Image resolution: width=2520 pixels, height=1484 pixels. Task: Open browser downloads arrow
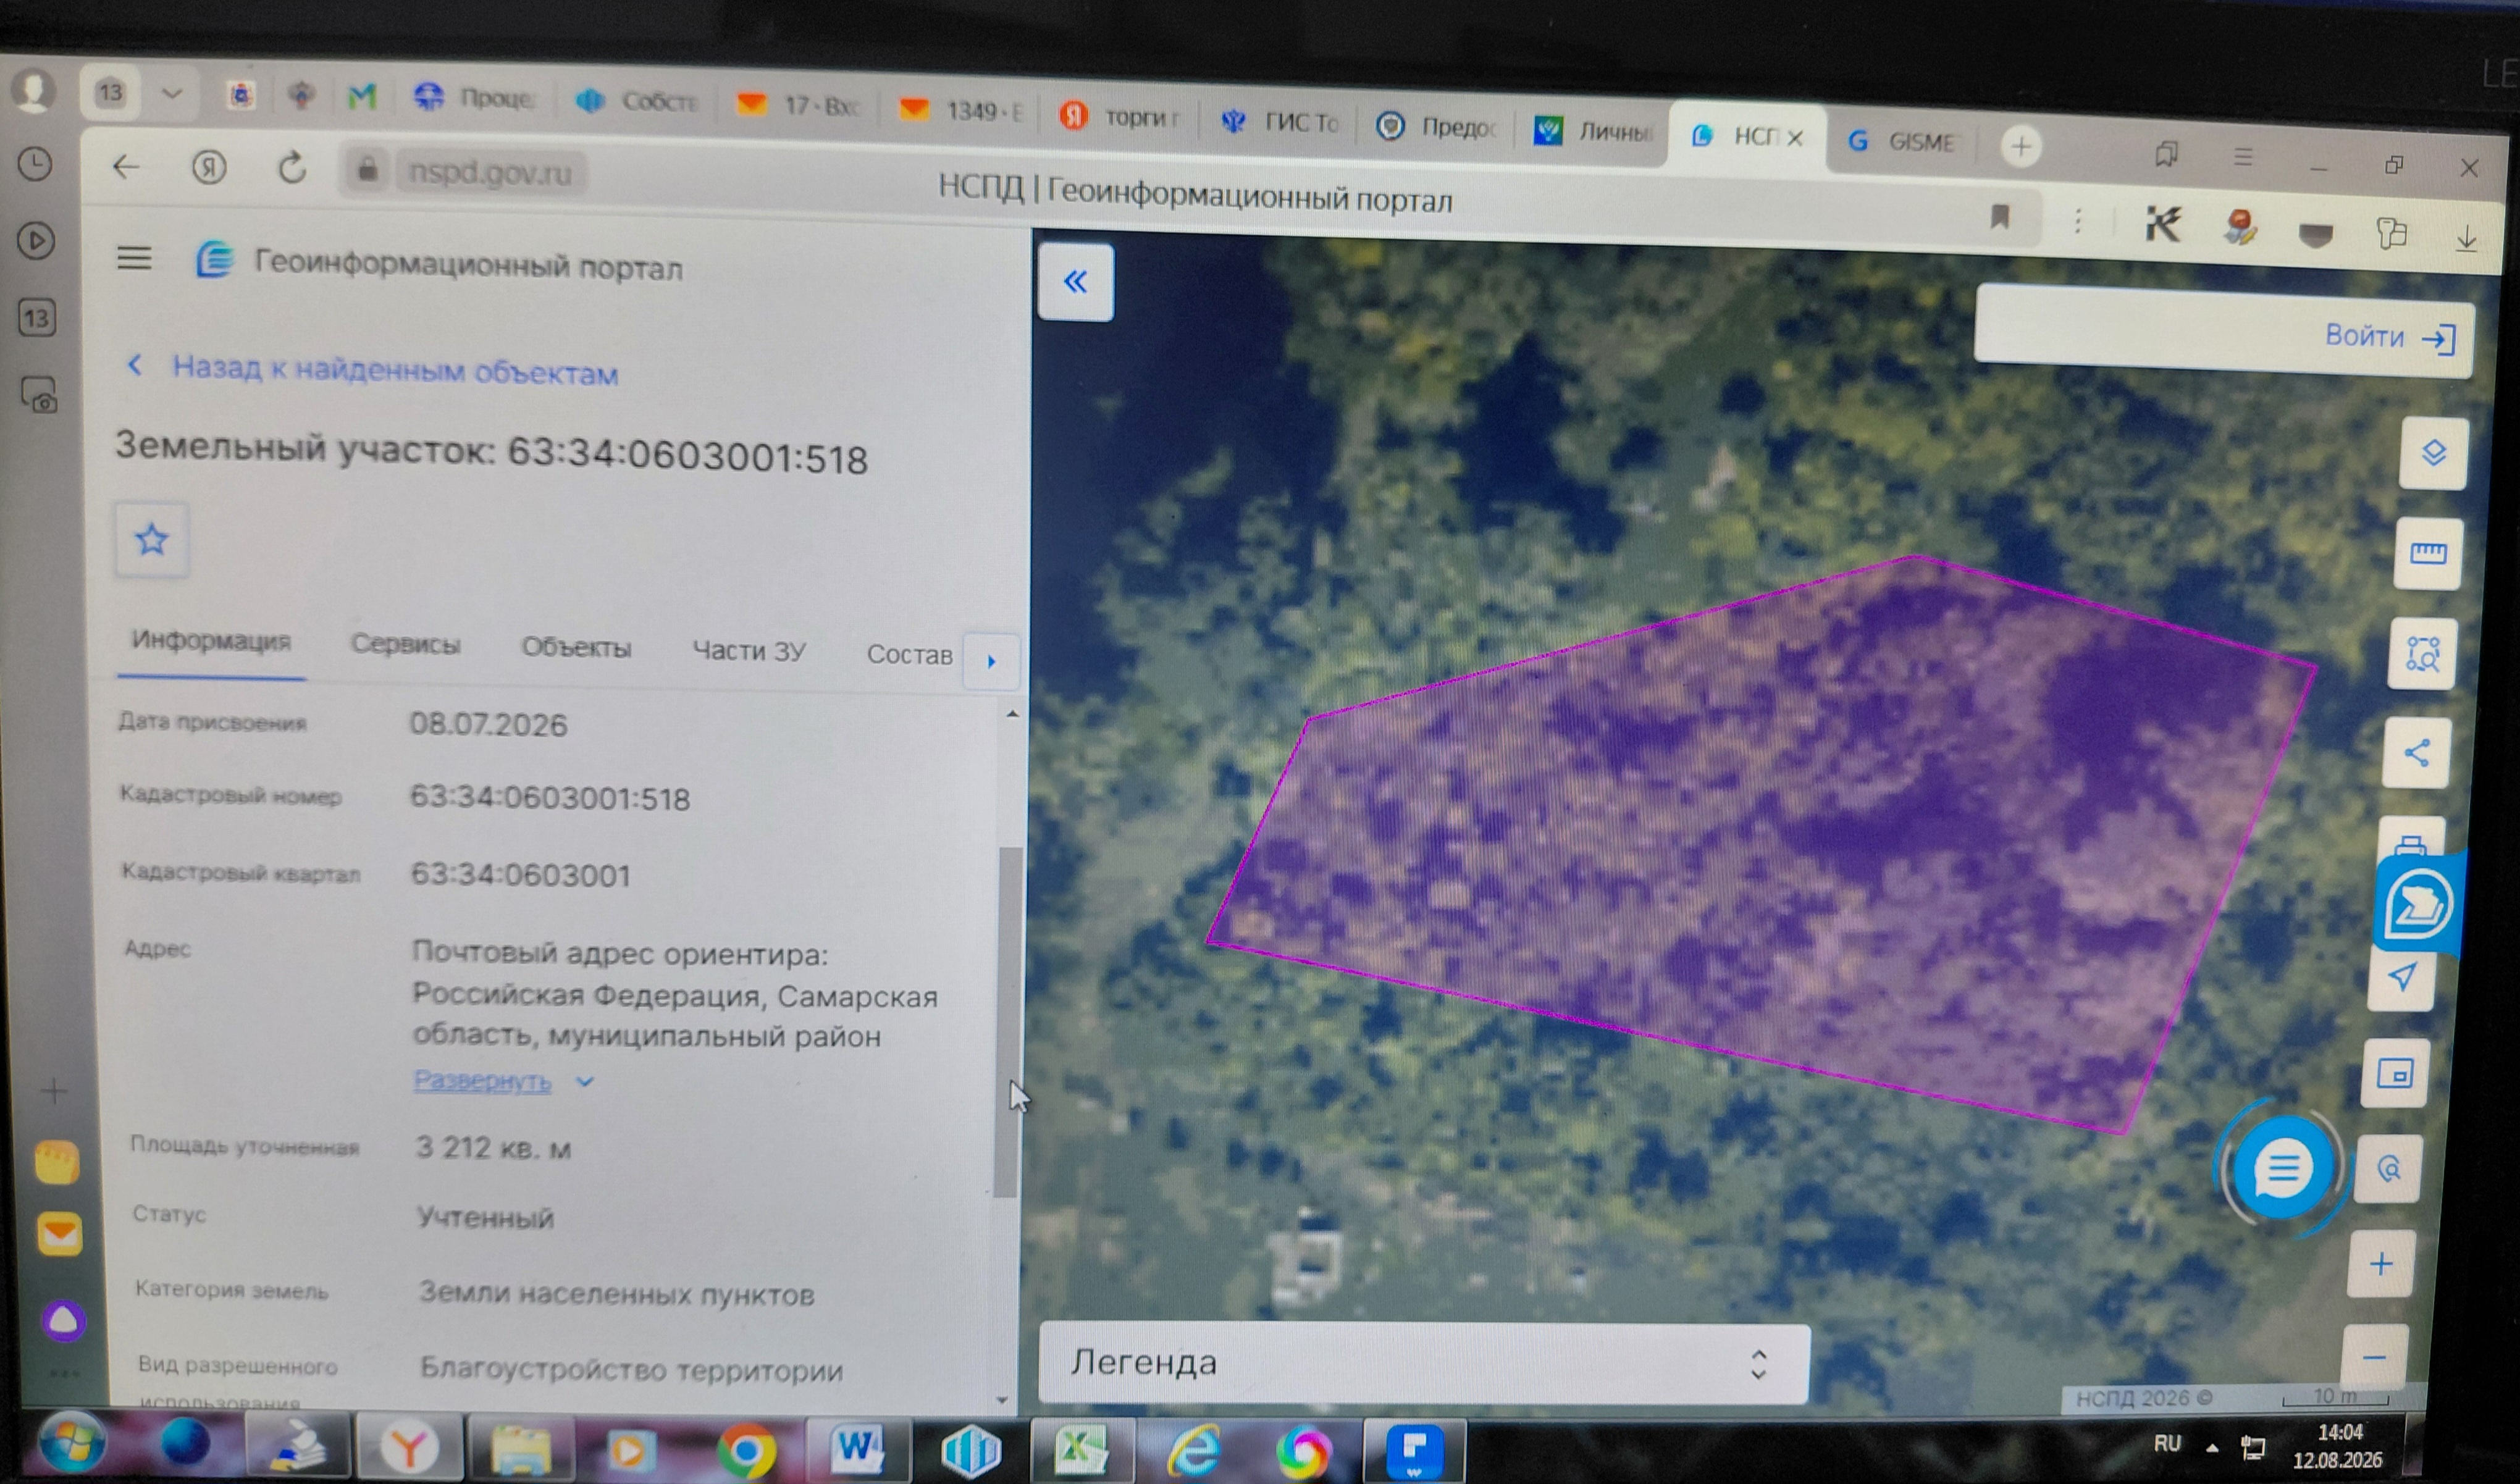pos(2466,238)
